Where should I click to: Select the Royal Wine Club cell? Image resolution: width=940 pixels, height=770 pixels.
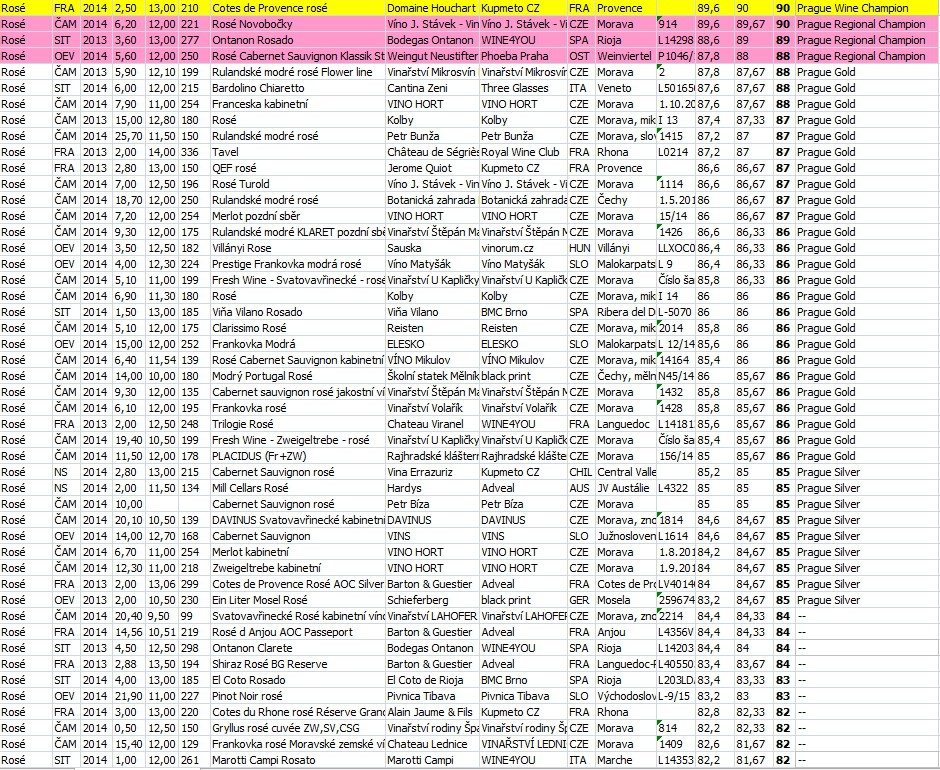click(522, 152)
